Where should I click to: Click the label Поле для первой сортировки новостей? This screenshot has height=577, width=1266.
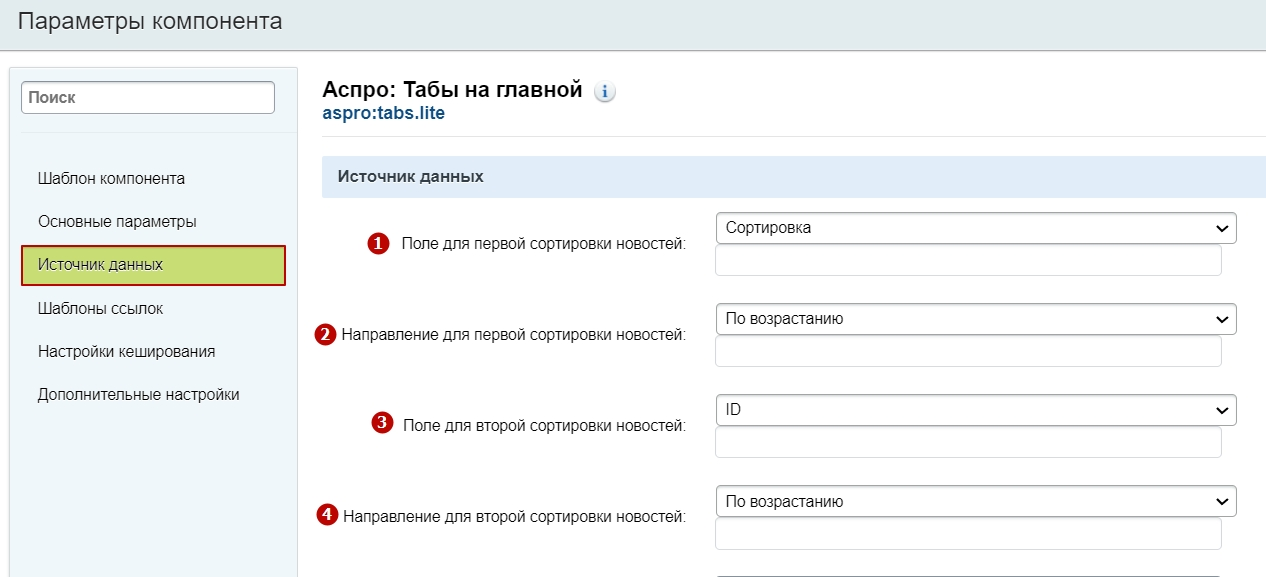[543, 243]
